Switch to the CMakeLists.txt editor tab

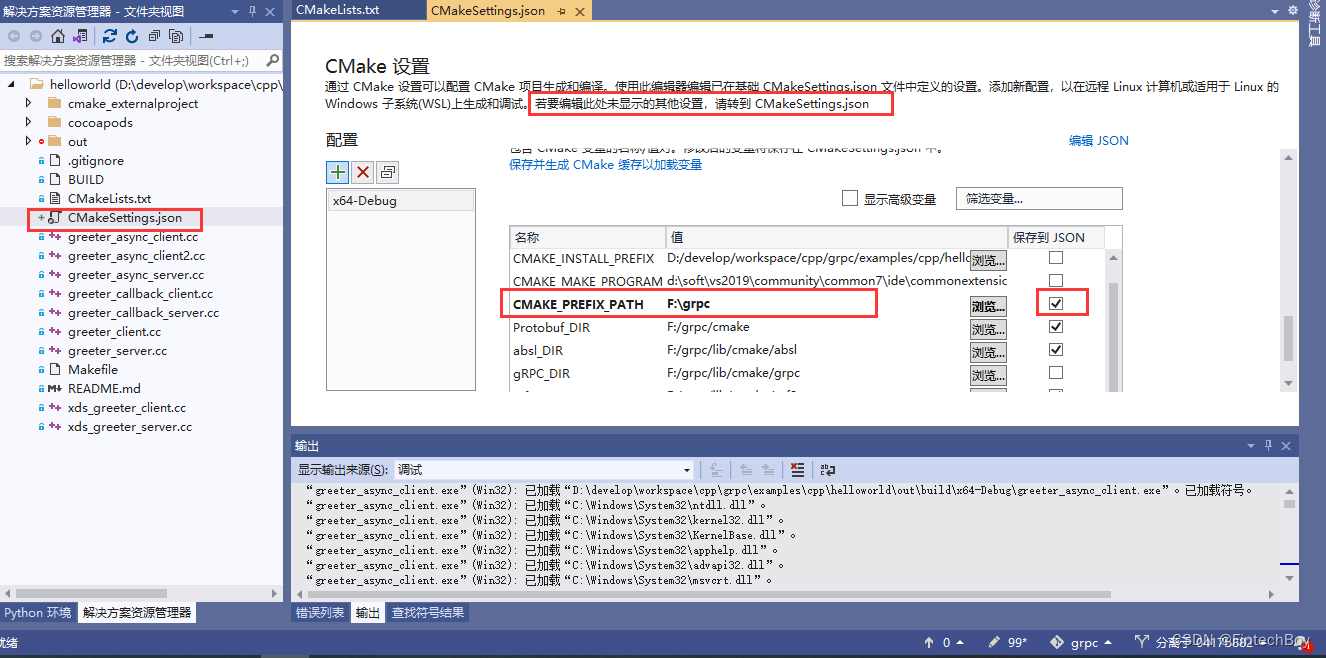pos(337,10)
